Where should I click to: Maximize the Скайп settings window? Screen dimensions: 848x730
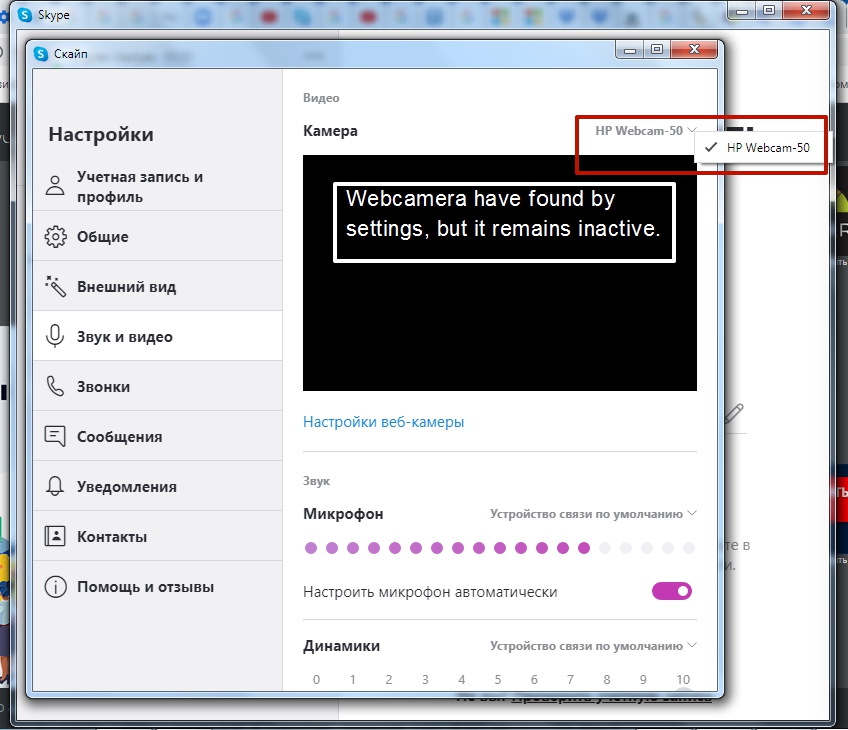tap(657, 50)
